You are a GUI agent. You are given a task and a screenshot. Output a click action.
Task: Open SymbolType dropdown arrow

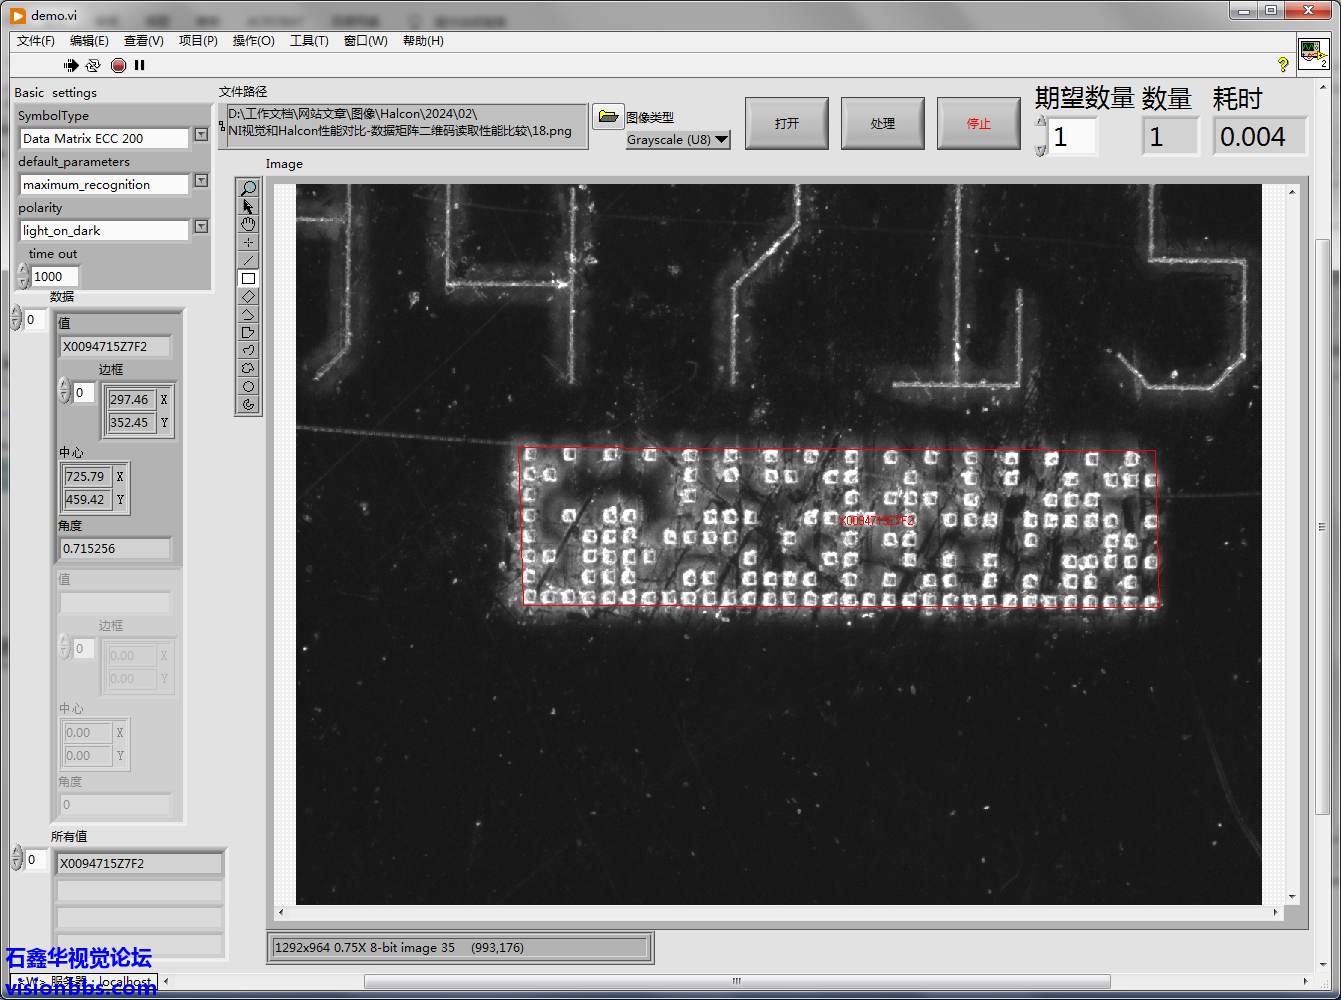[201, 134]
